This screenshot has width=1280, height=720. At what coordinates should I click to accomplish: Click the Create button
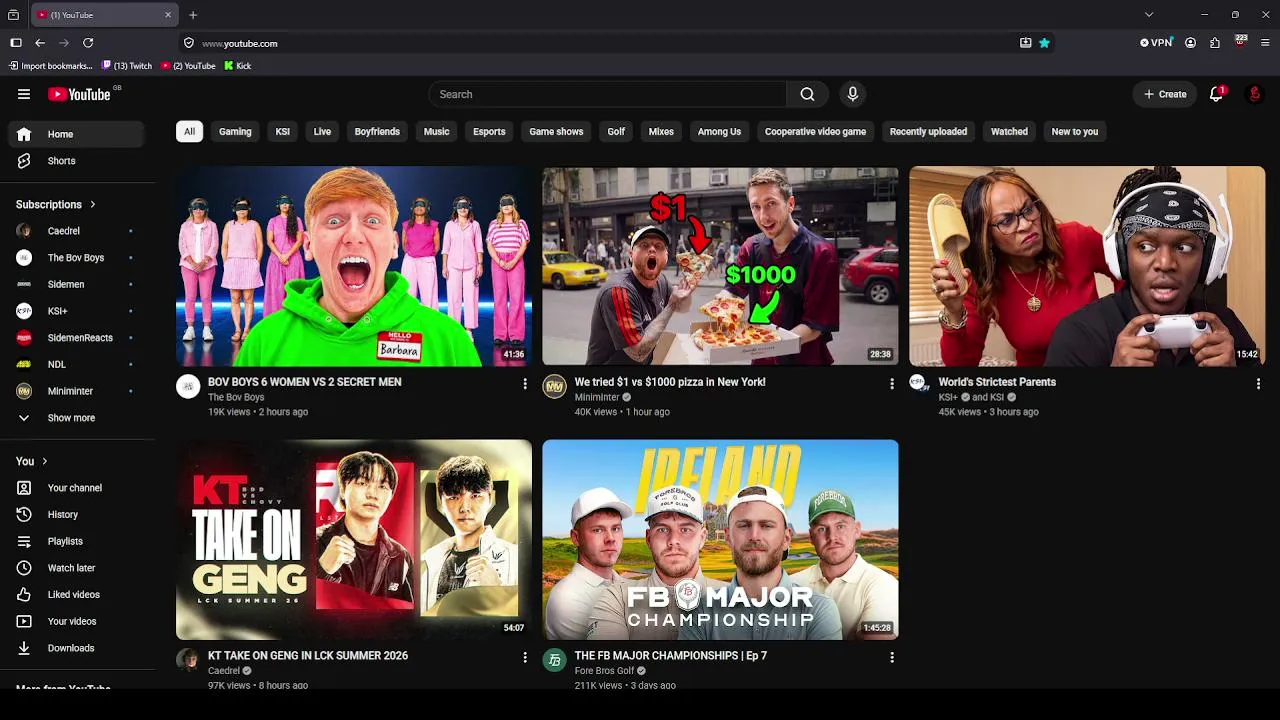(1165, 94)
